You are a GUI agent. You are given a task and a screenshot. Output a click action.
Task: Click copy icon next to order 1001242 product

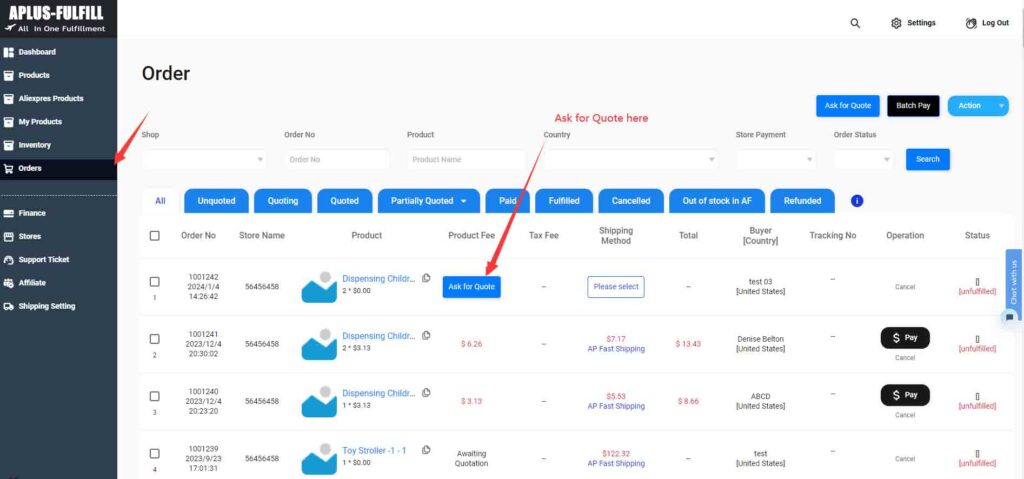(x=426, y=278)
